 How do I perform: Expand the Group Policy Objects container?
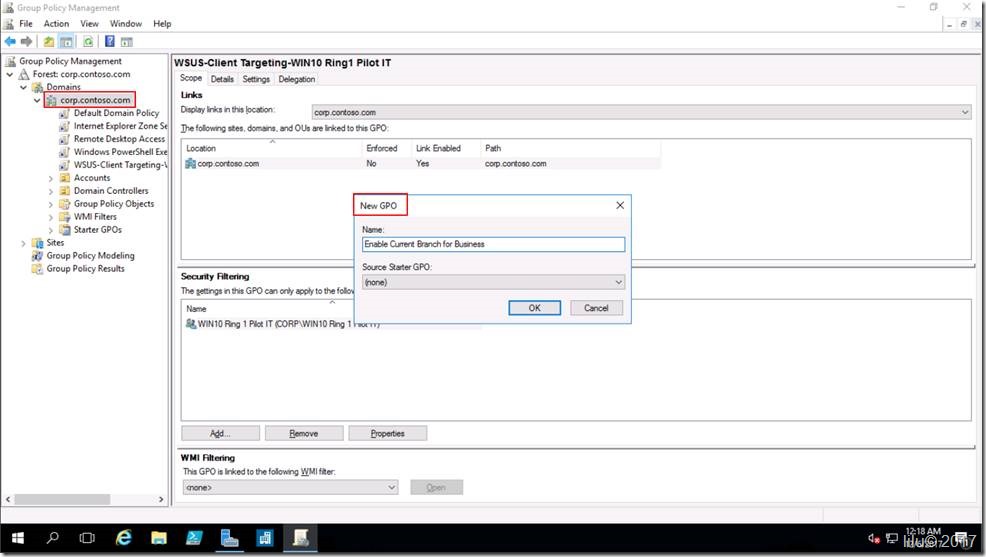coord(51,204)
